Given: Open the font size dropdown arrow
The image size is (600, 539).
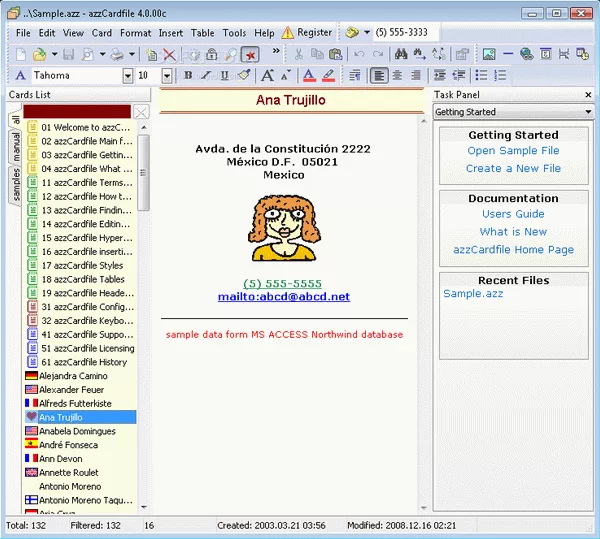Looking at the screenshot, I should [167, 76].
